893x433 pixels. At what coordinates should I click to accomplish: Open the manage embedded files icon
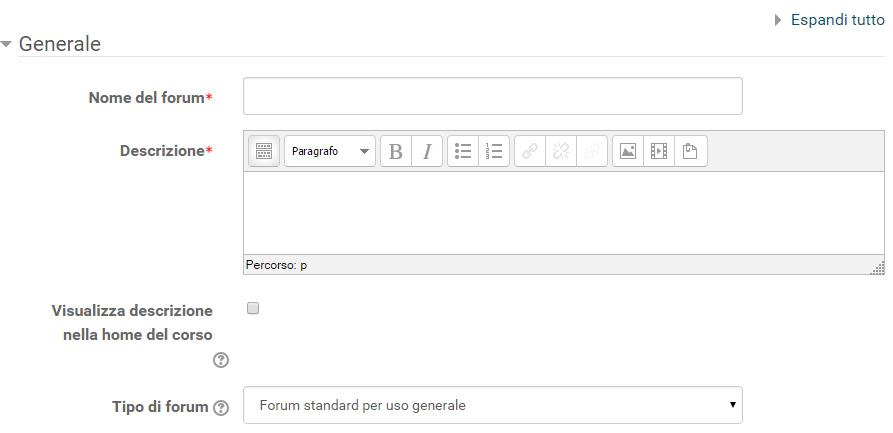click(690, 151)
